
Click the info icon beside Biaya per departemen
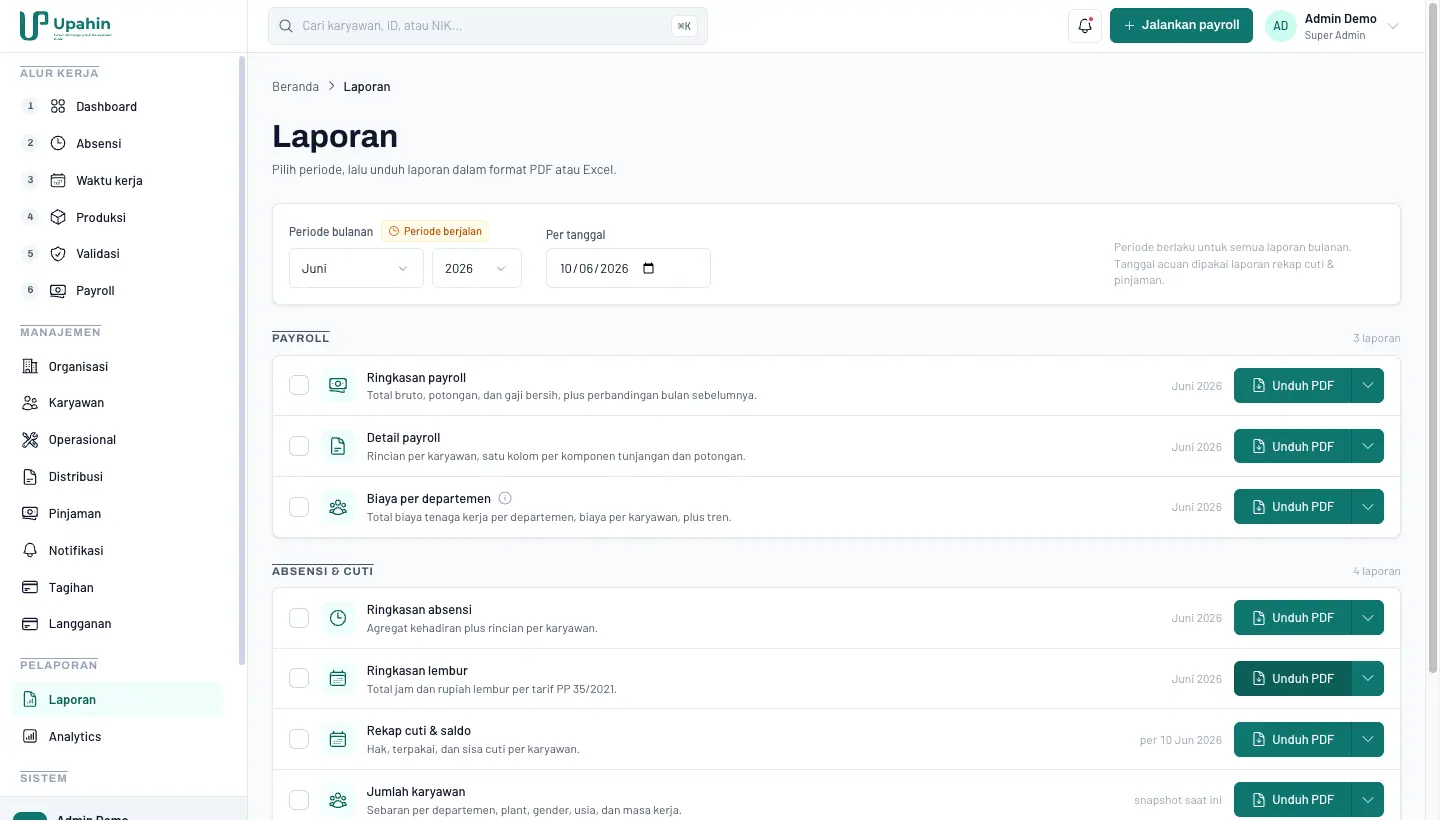[505, 498]
